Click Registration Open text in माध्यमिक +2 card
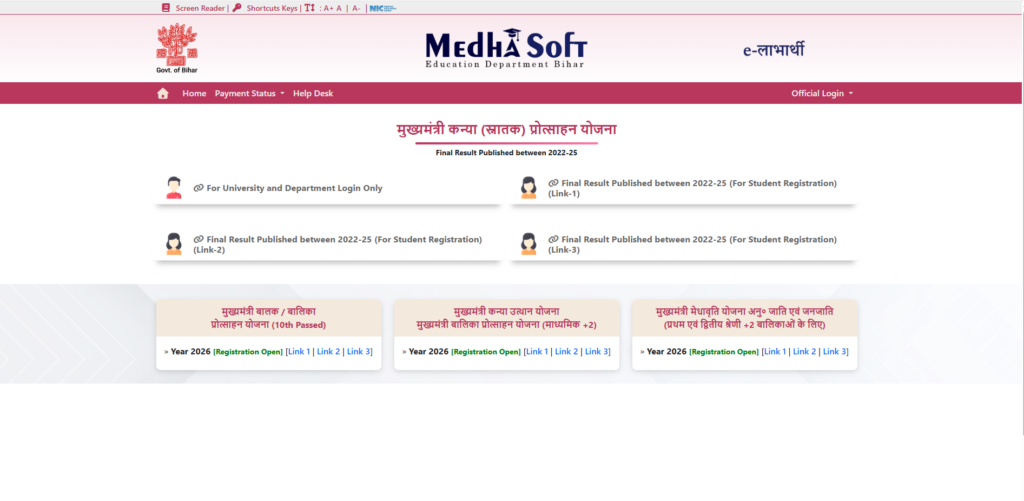 (x=486, y=352)
